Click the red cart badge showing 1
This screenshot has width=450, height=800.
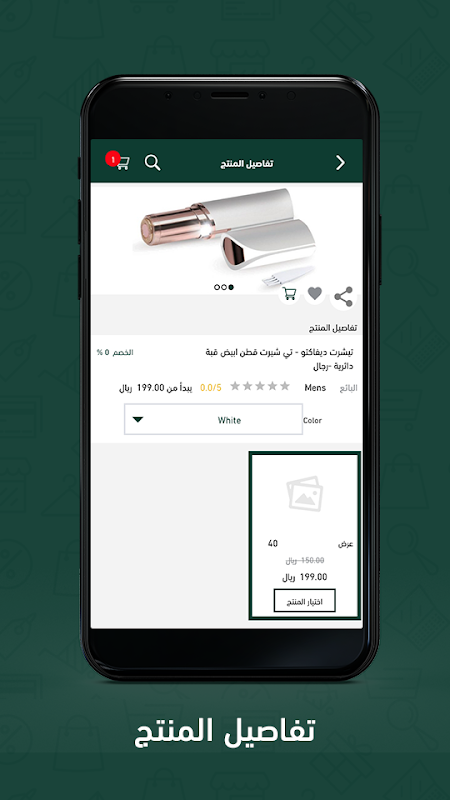[112, 158]
